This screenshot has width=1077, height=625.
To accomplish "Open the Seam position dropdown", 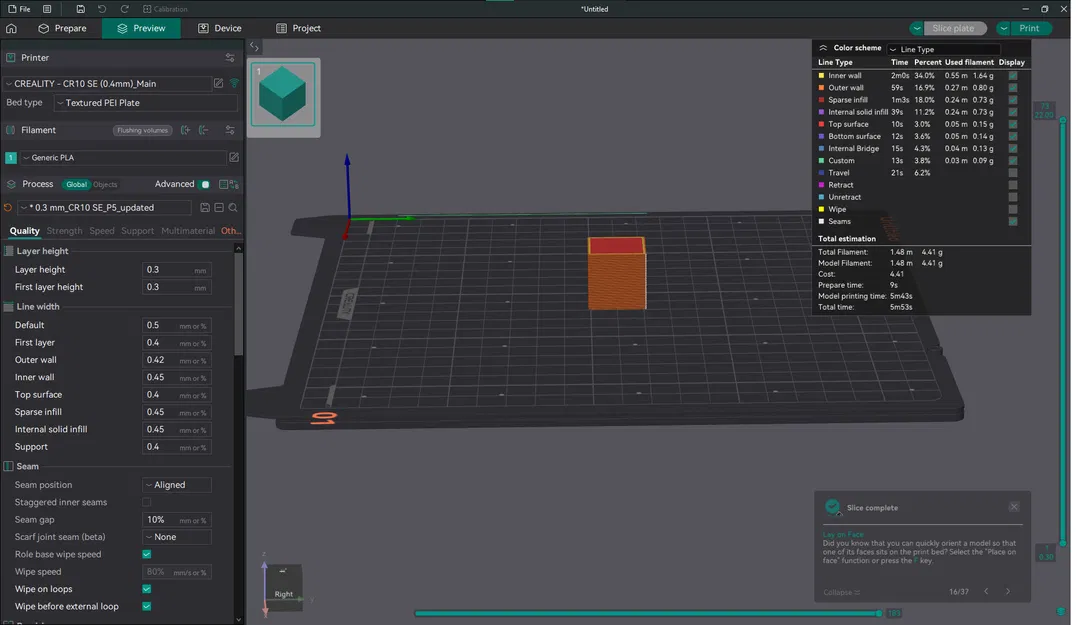I will (x=176, y=485).
